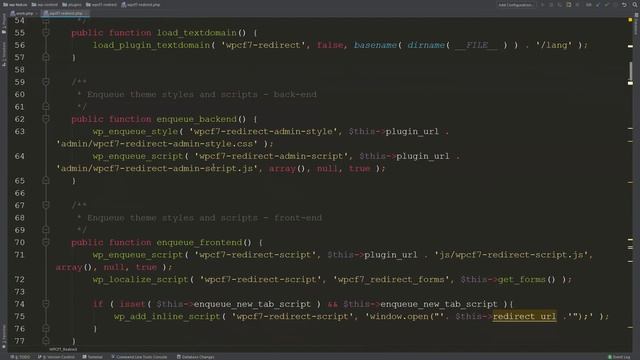Click the plugins folder breadcrumb
The height and width of the screenshot is (360, 640).
72,5
